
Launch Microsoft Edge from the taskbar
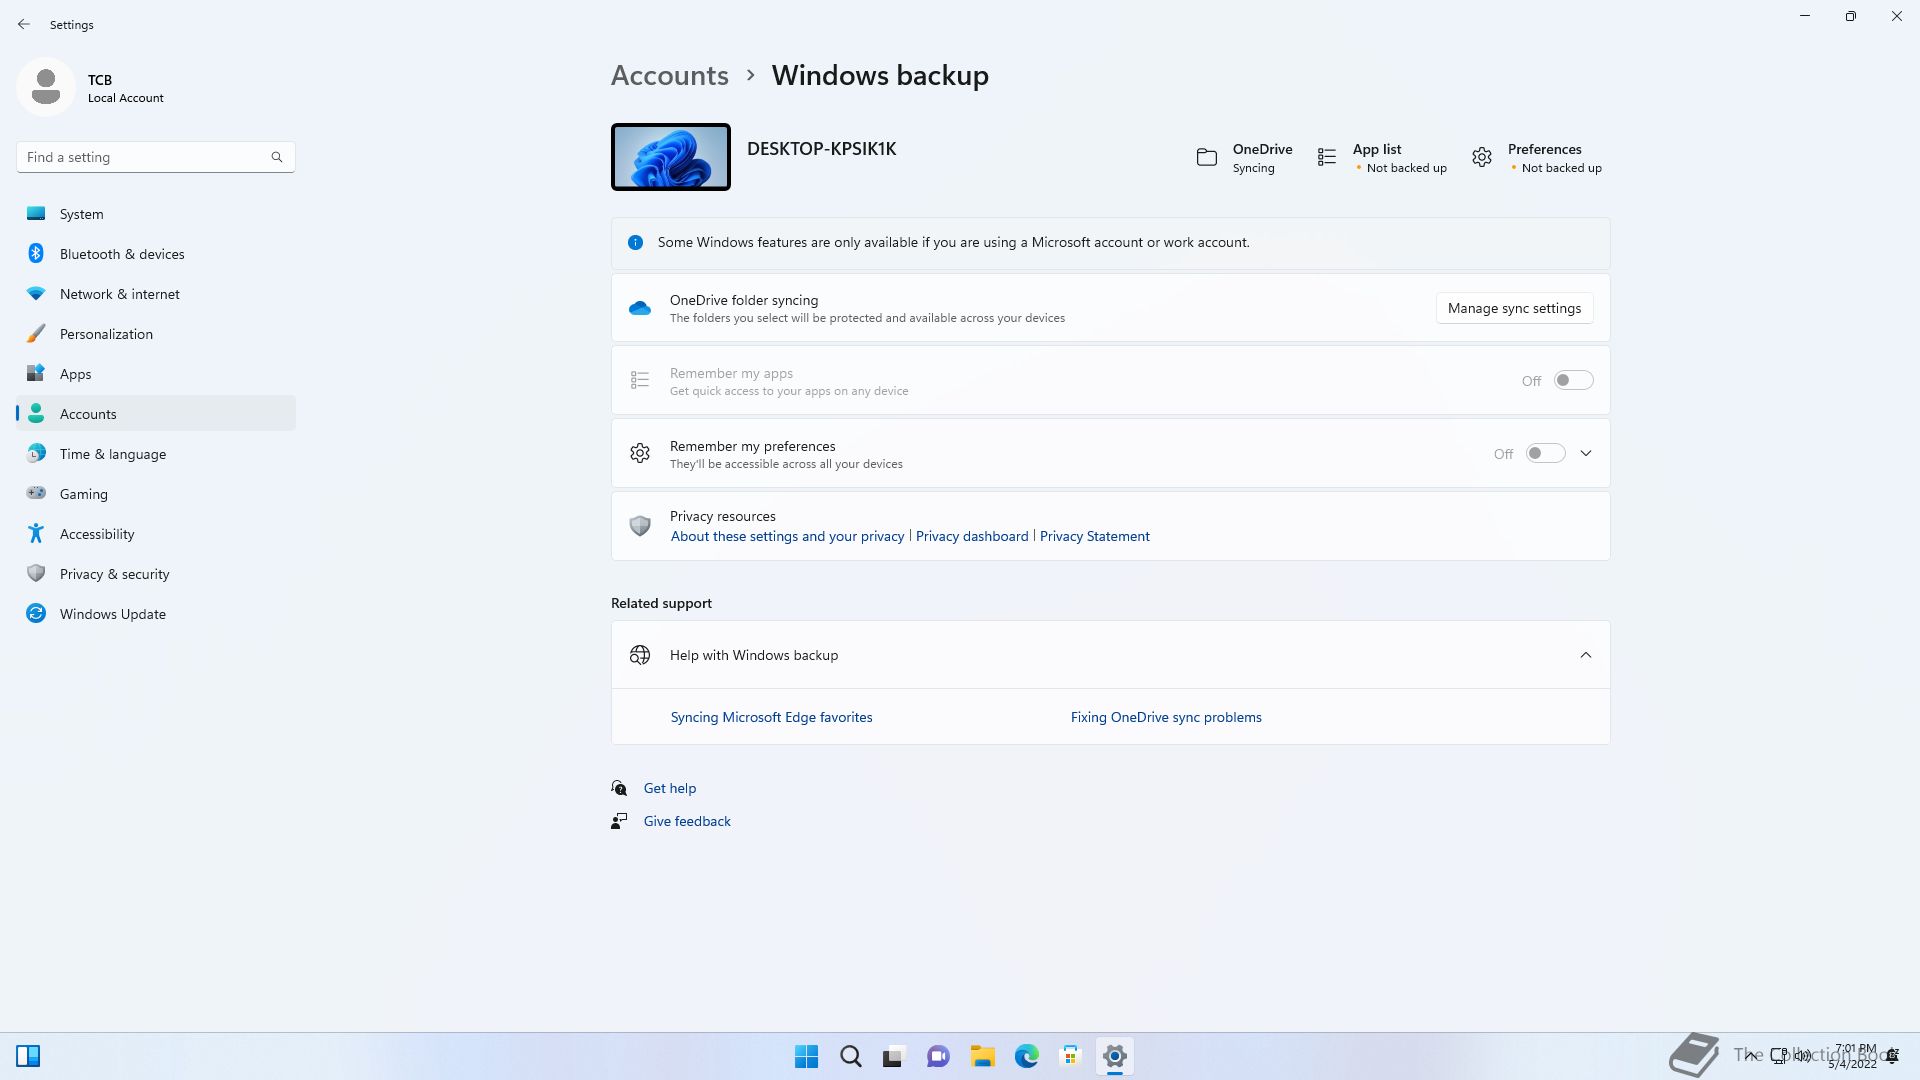[1026, 1056]
